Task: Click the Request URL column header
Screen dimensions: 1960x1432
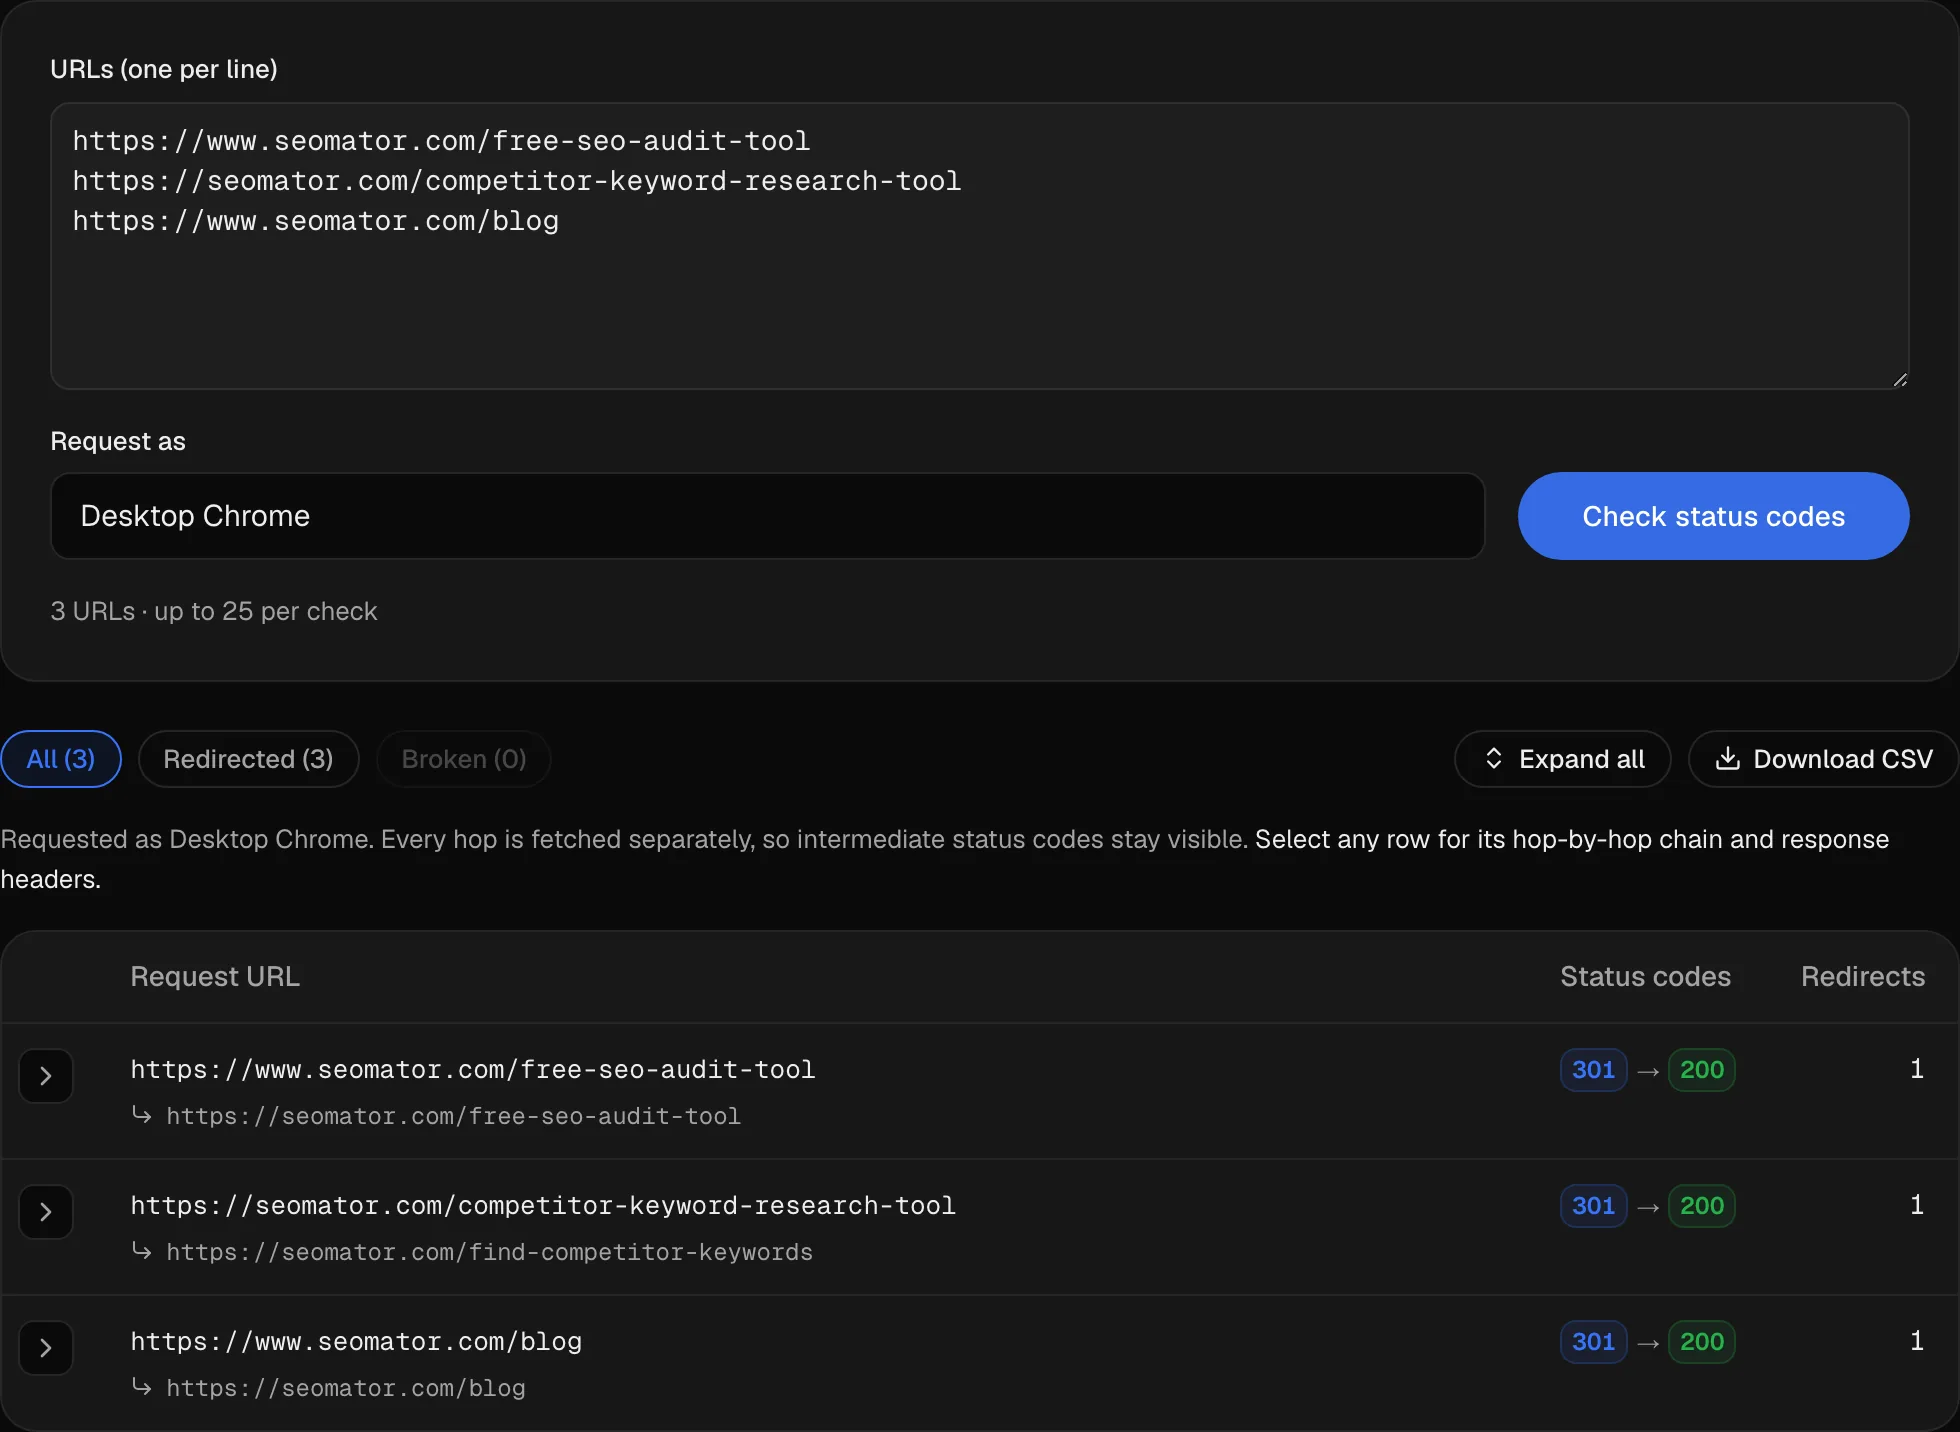Action: coord(215,976)
